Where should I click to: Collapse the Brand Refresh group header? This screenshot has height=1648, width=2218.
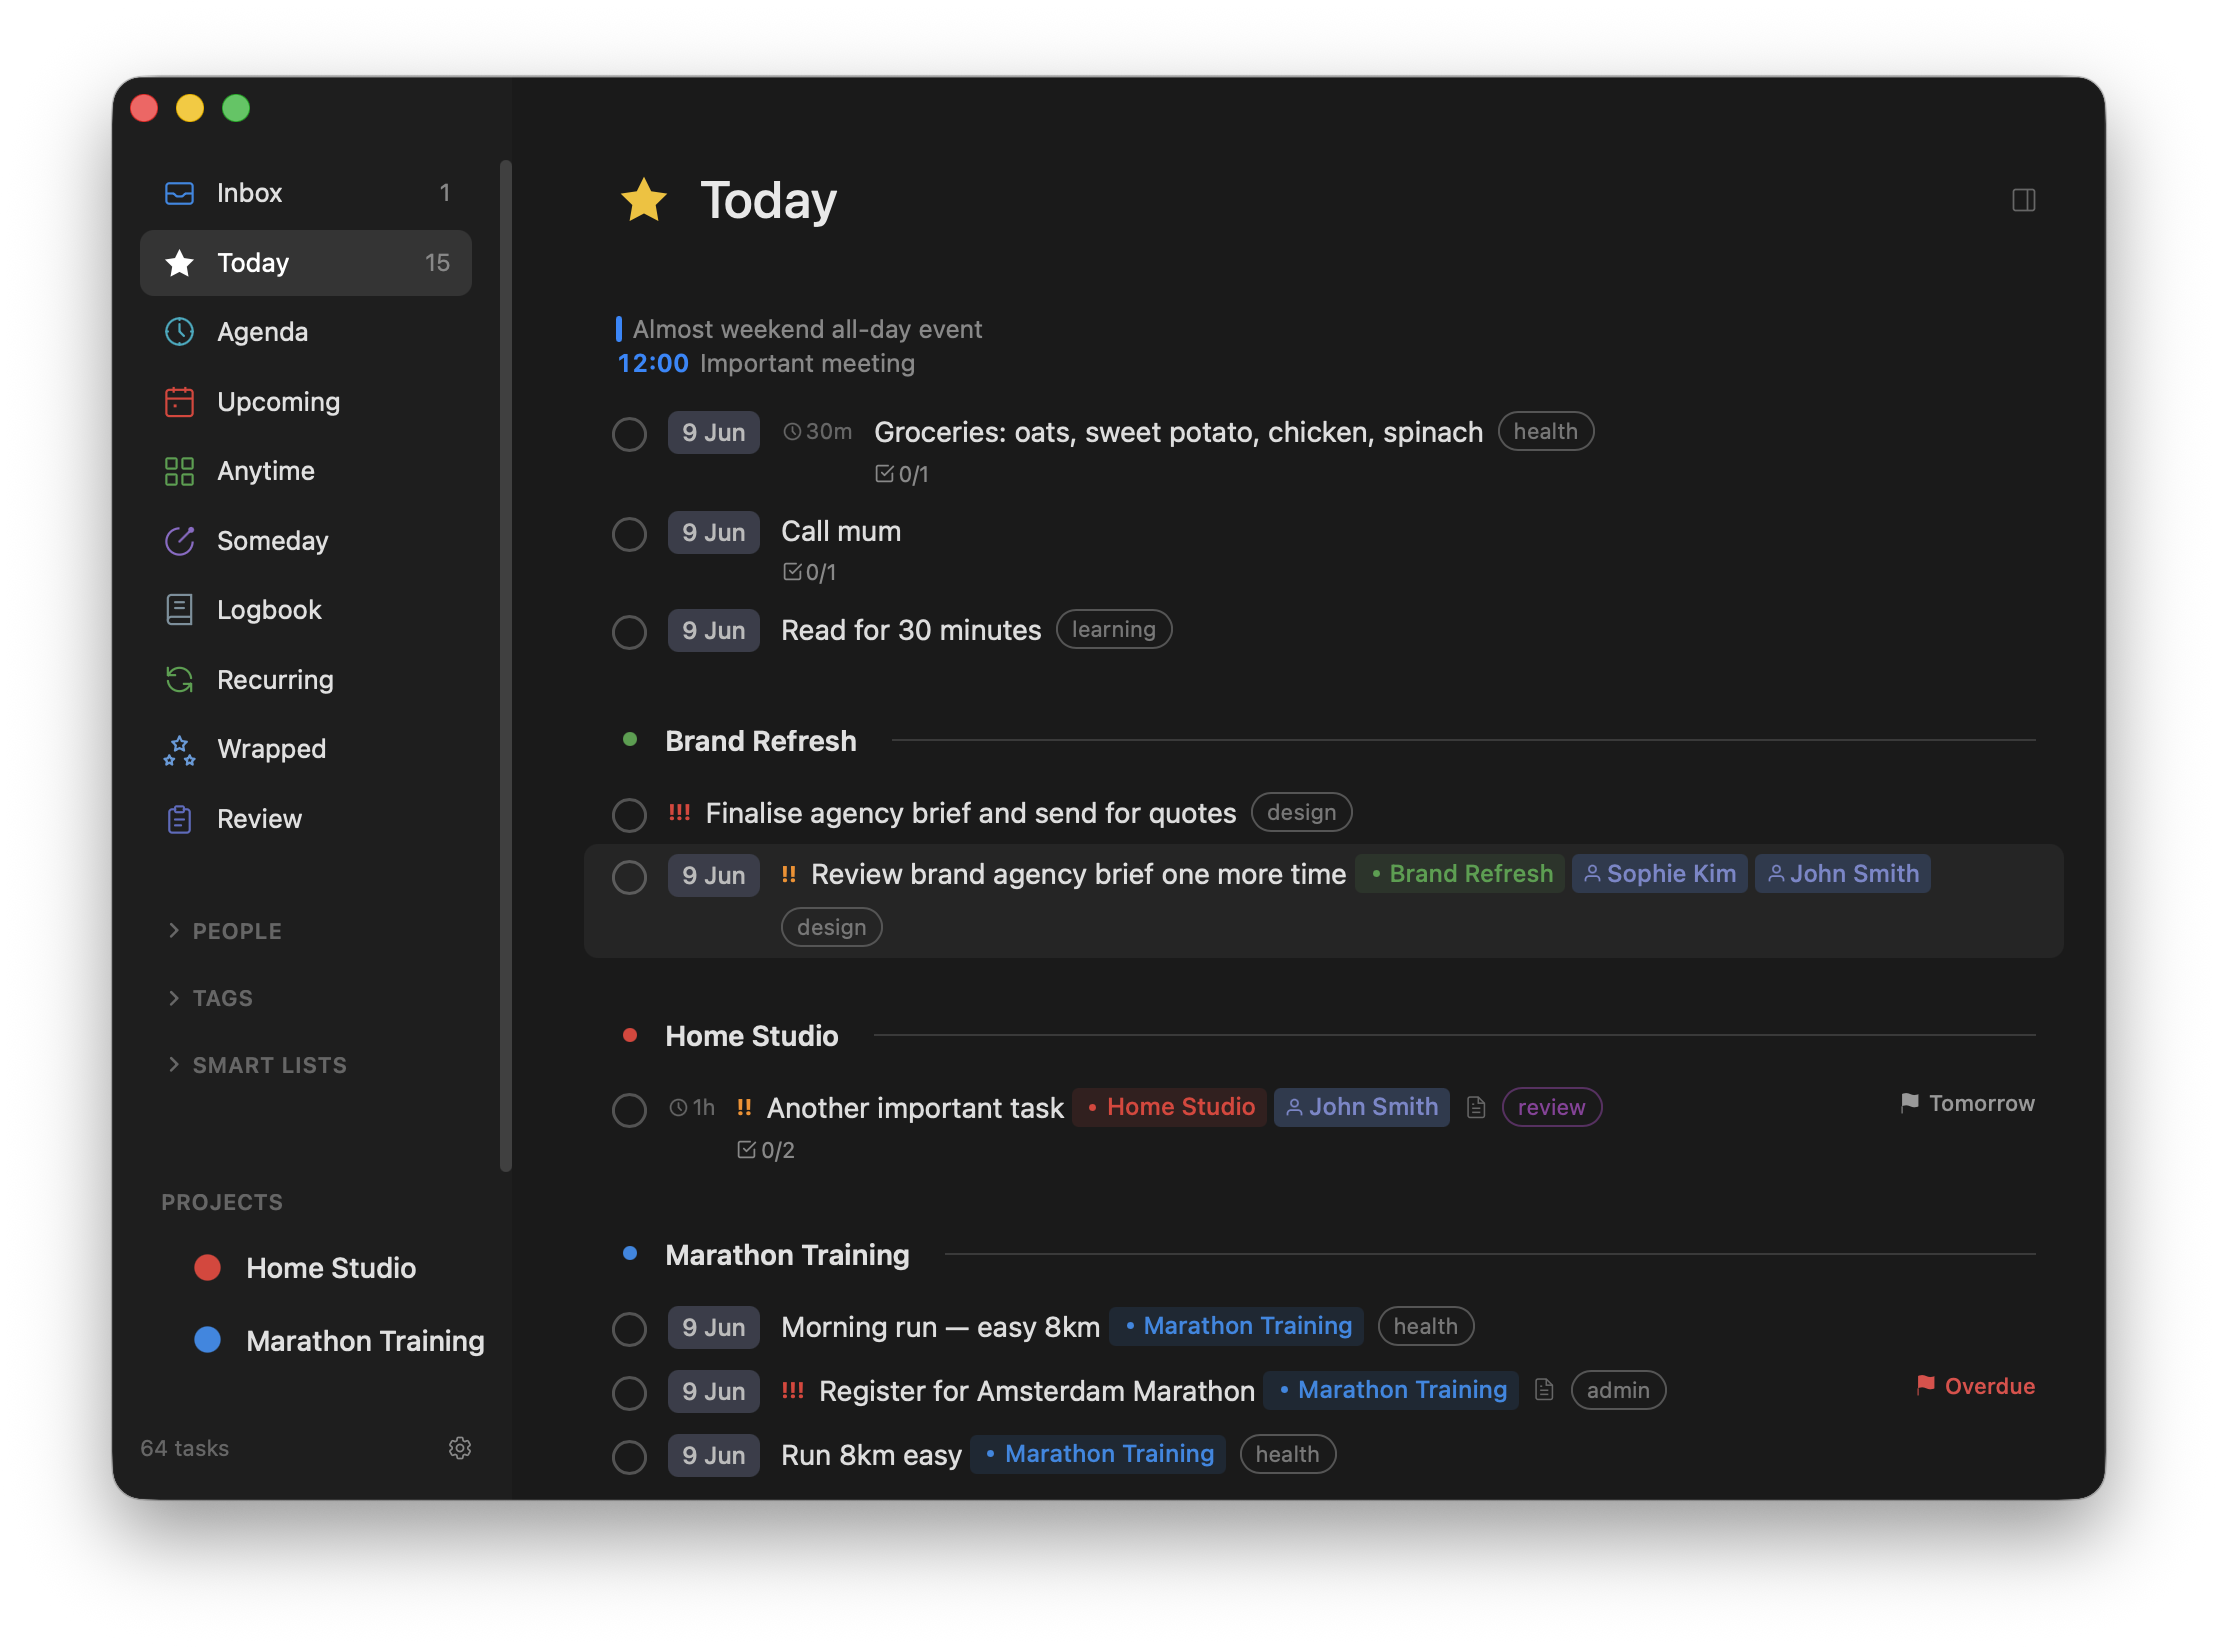(761, 741)
